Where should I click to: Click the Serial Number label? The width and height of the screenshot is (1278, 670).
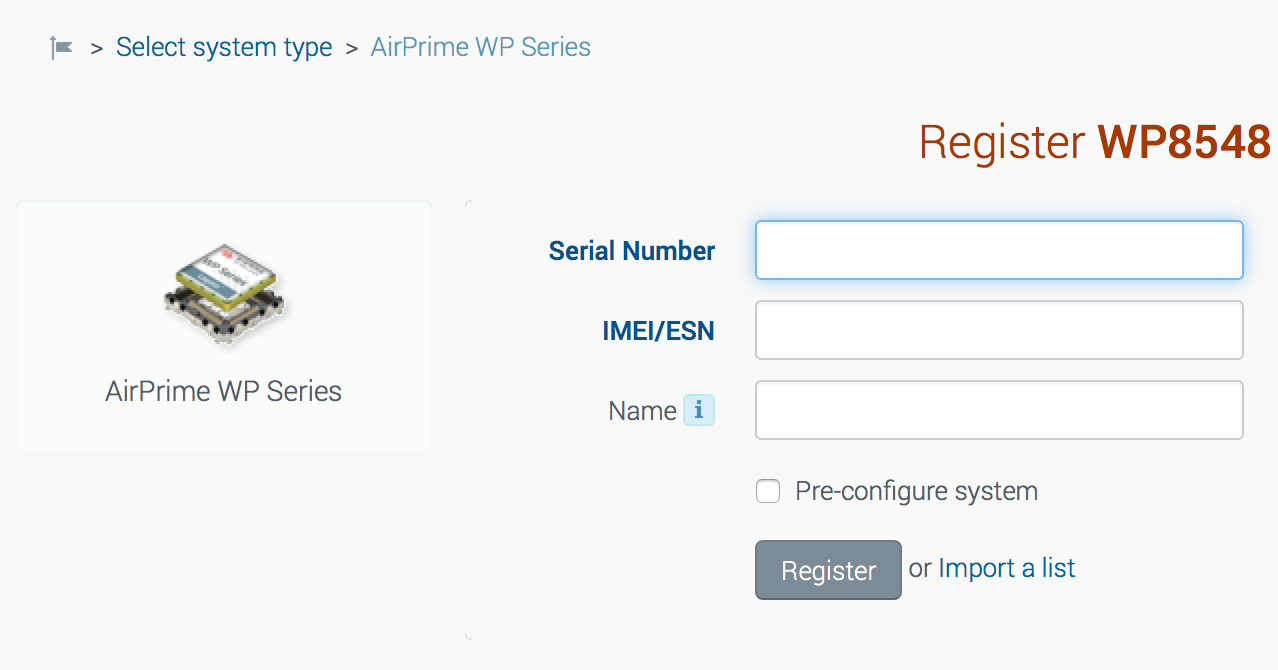(x=632, y=251)
